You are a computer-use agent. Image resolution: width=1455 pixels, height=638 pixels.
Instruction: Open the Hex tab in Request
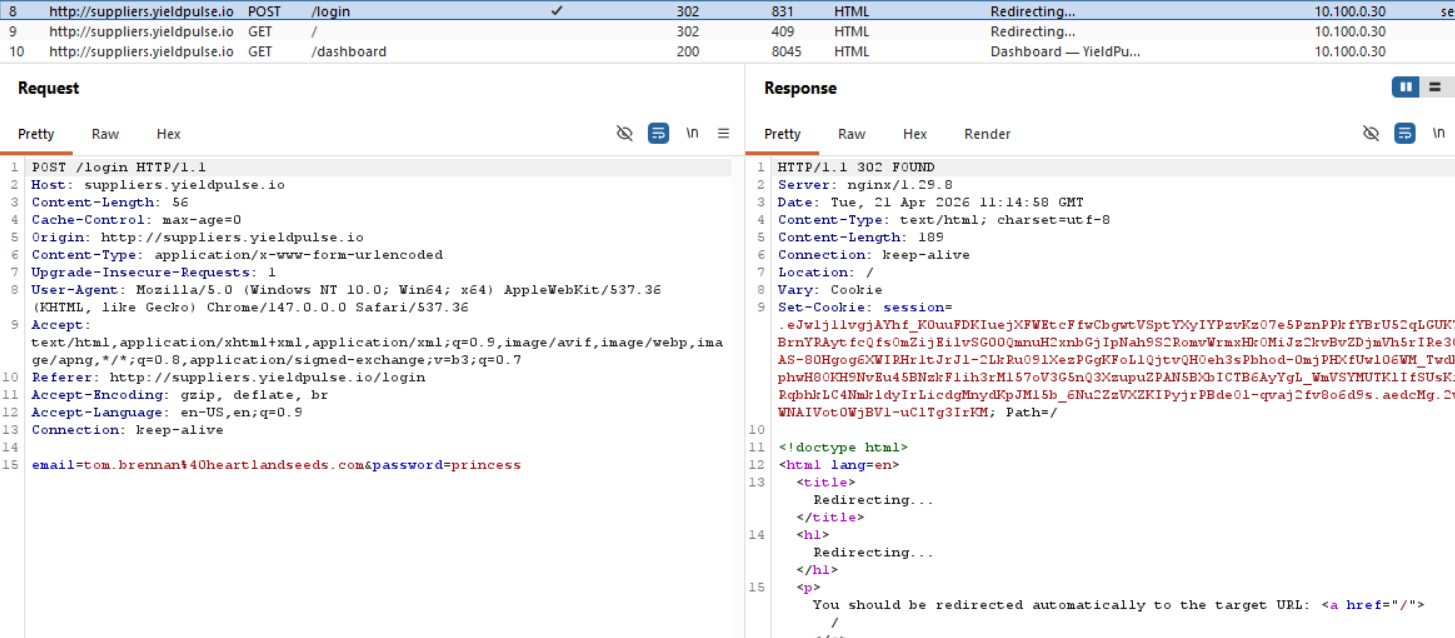pyautogui.click(x=168, y=134)
